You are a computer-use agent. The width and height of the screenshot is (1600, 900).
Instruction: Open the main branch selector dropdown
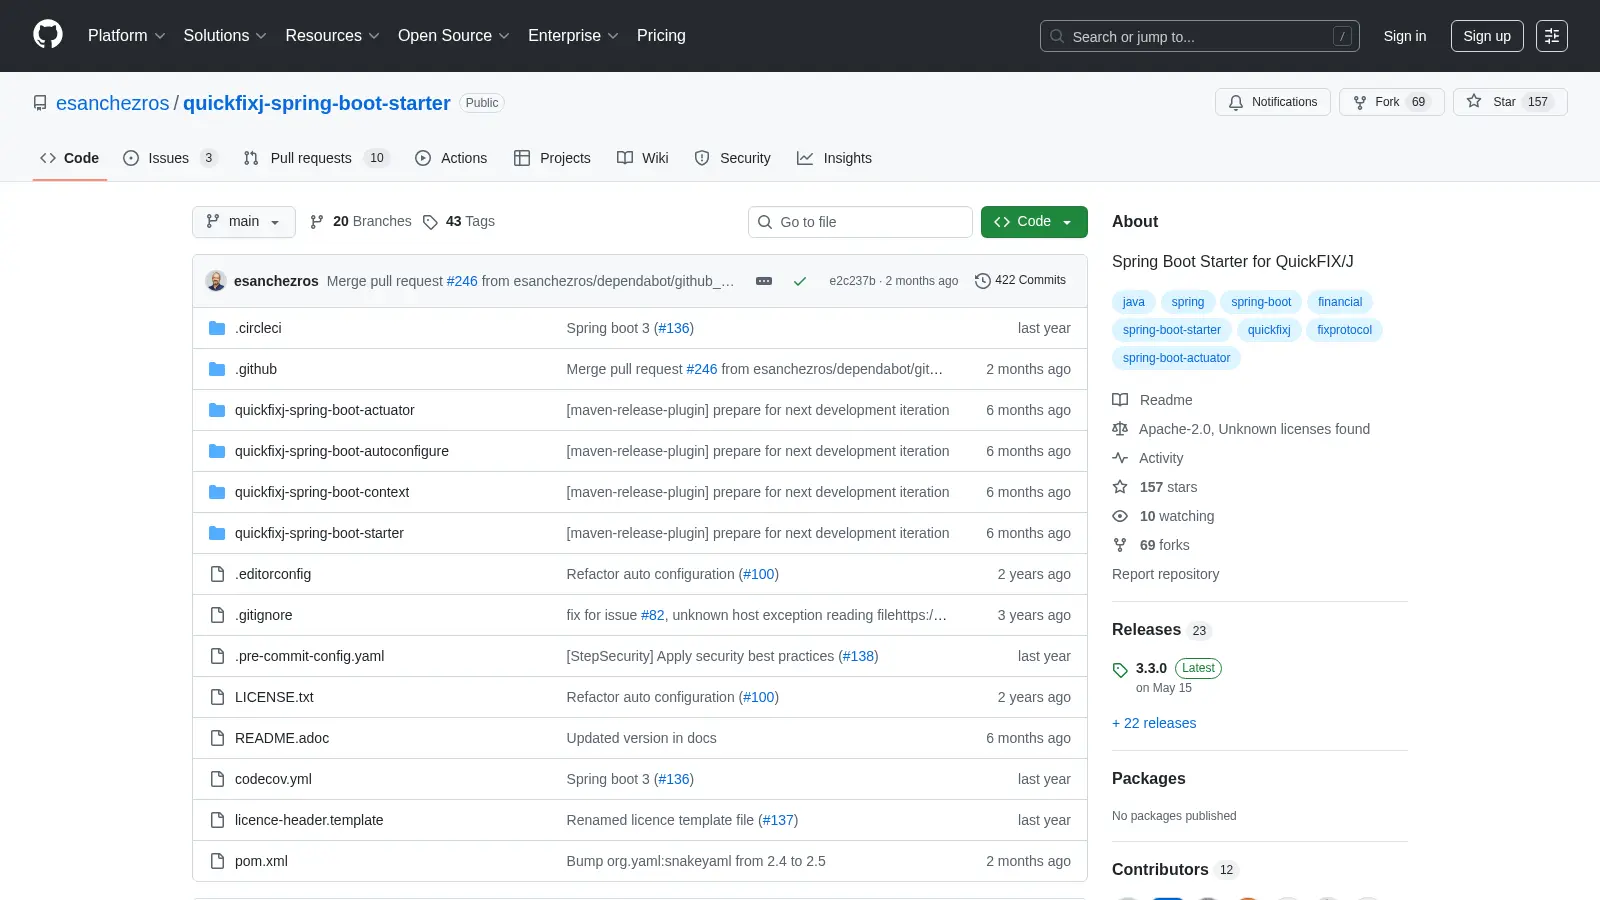point(244,222)
